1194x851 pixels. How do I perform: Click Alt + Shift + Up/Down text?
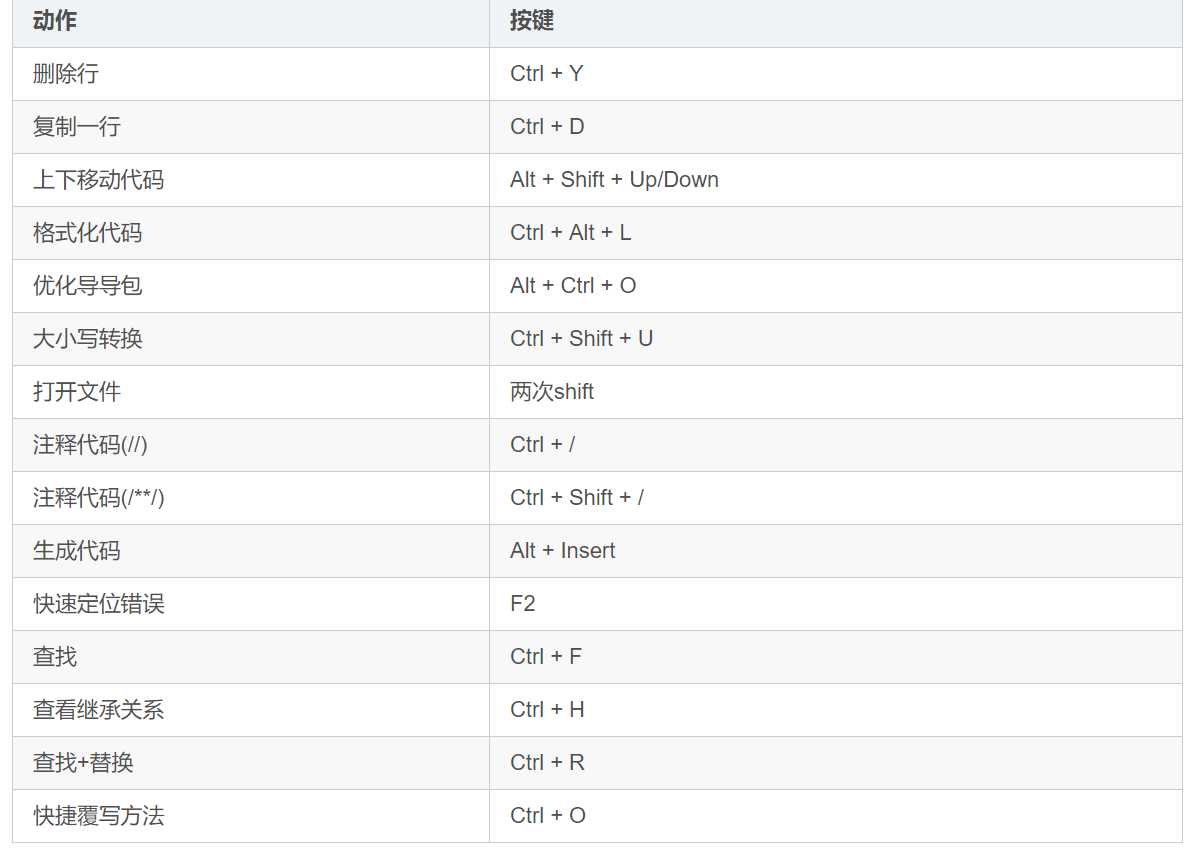pyautogui.click(x=614, y=180)
